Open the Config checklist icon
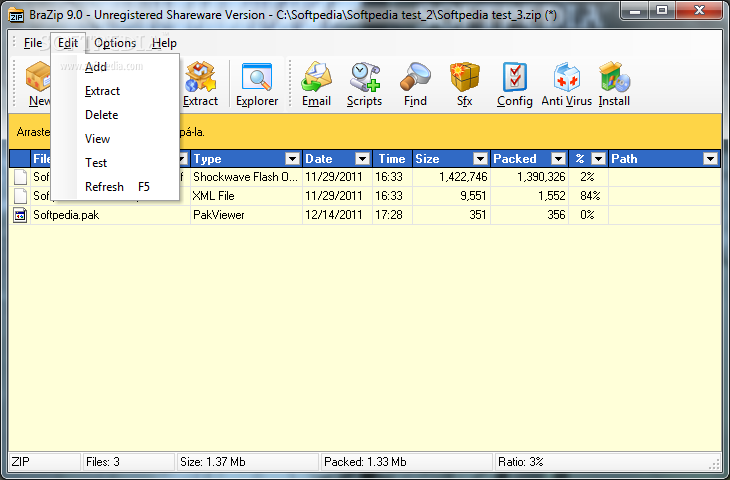The height and width of the screenshot is (480, 730). coord(514,77)
